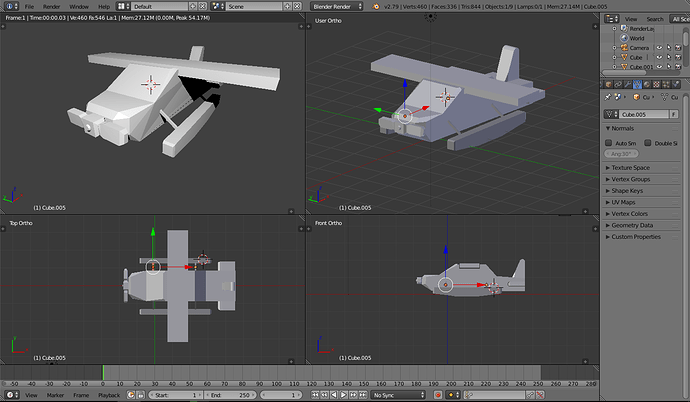Enable the Double Sided checkbox
The height and width of the screenshot is (402, 690).
click(x=648, y=143)
